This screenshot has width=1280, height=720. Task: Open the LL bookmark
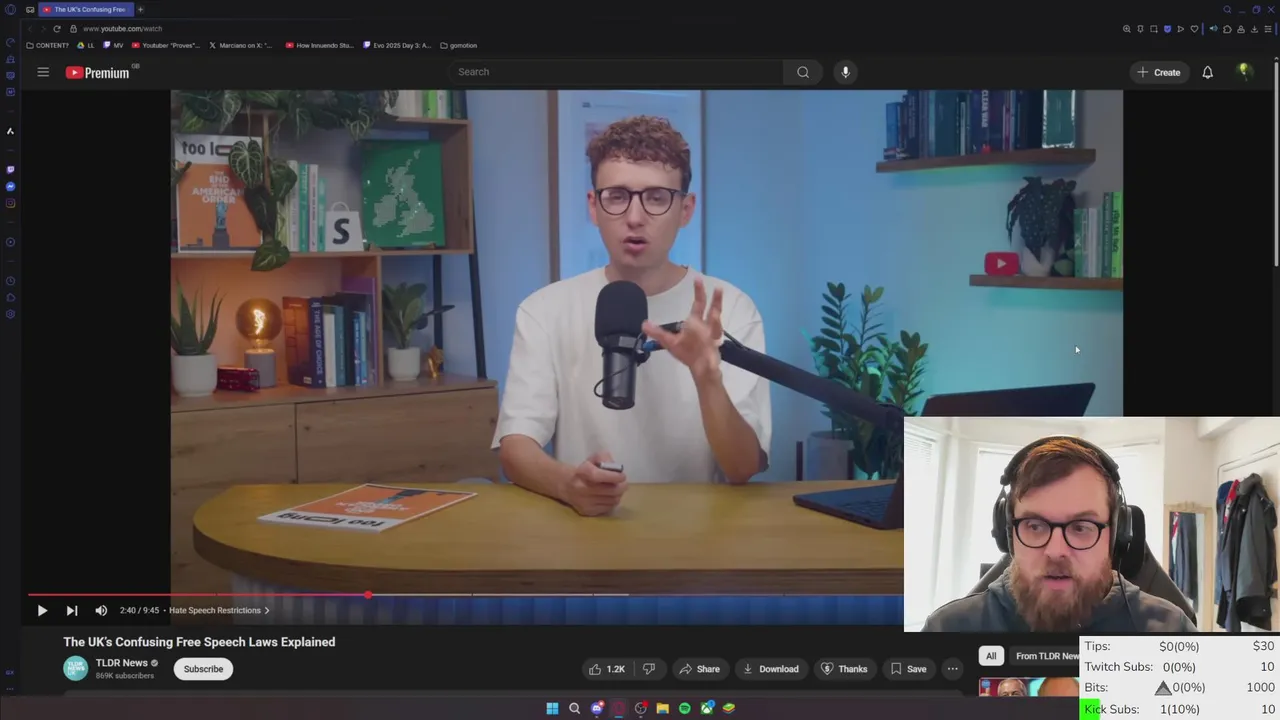86,45
